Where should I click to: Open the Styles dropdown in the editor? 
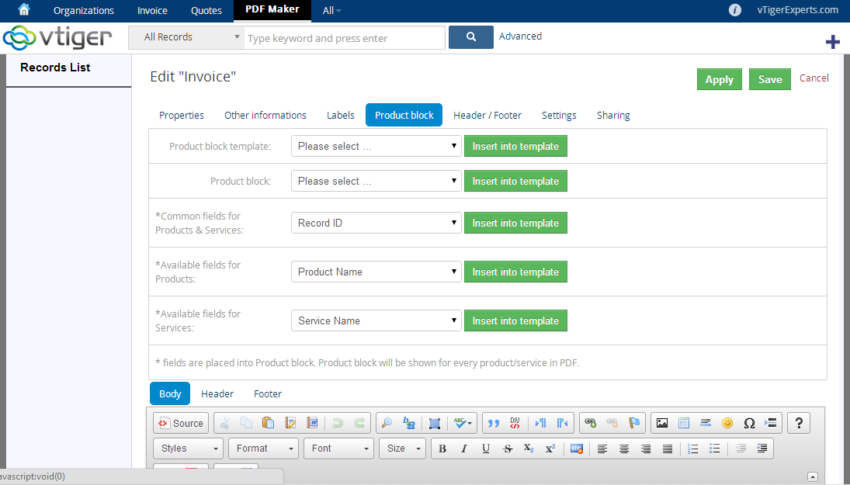click(x=189, y=449)
